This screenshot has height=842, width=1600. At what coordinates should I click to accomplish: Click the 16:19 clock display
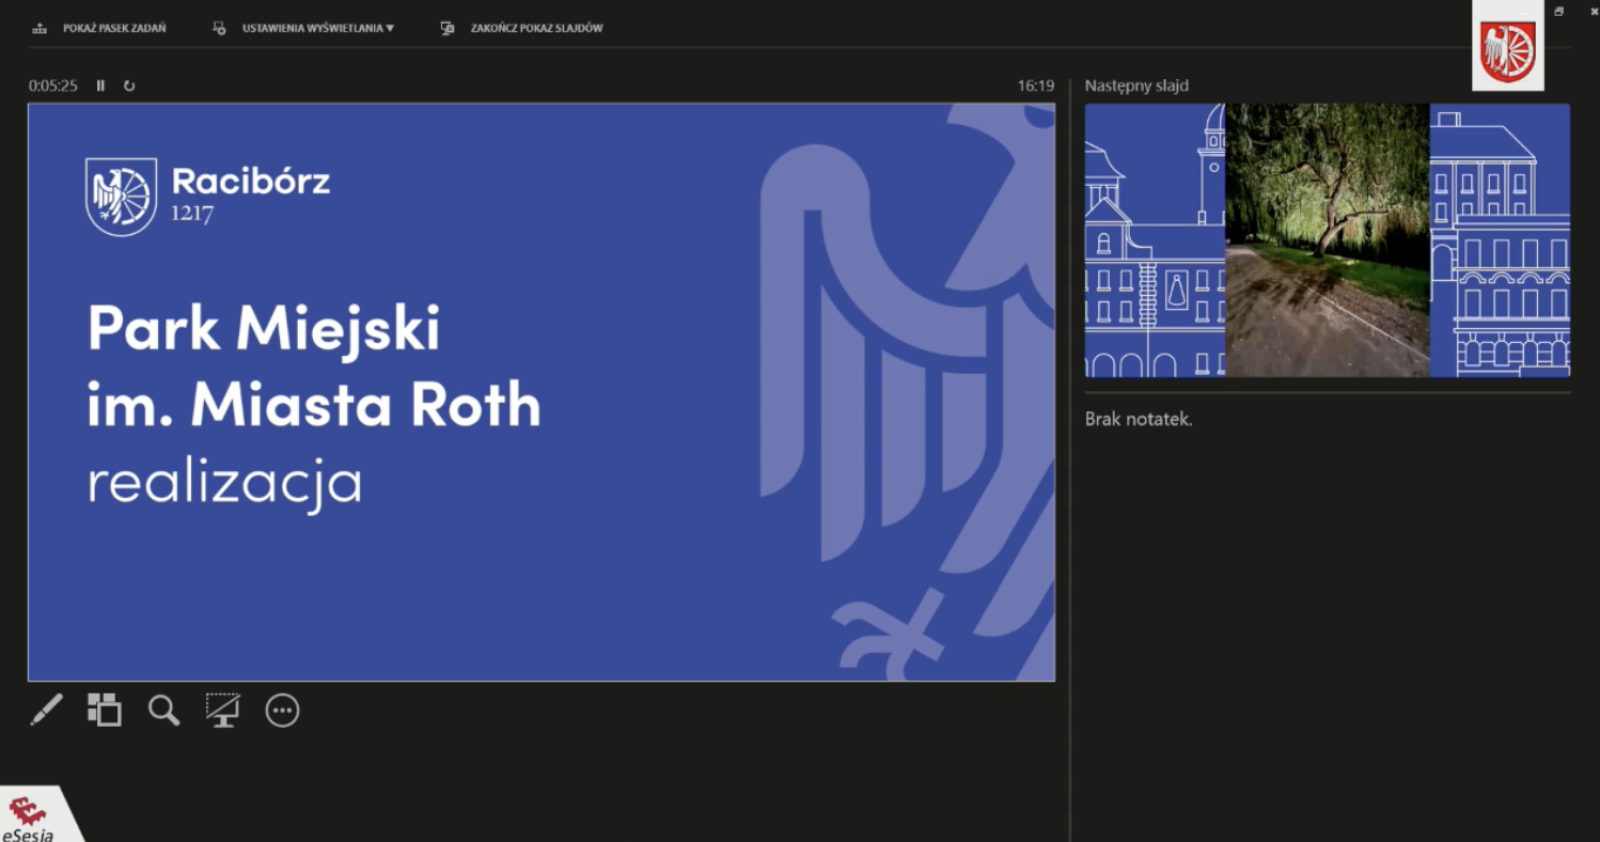(1035, 86)
